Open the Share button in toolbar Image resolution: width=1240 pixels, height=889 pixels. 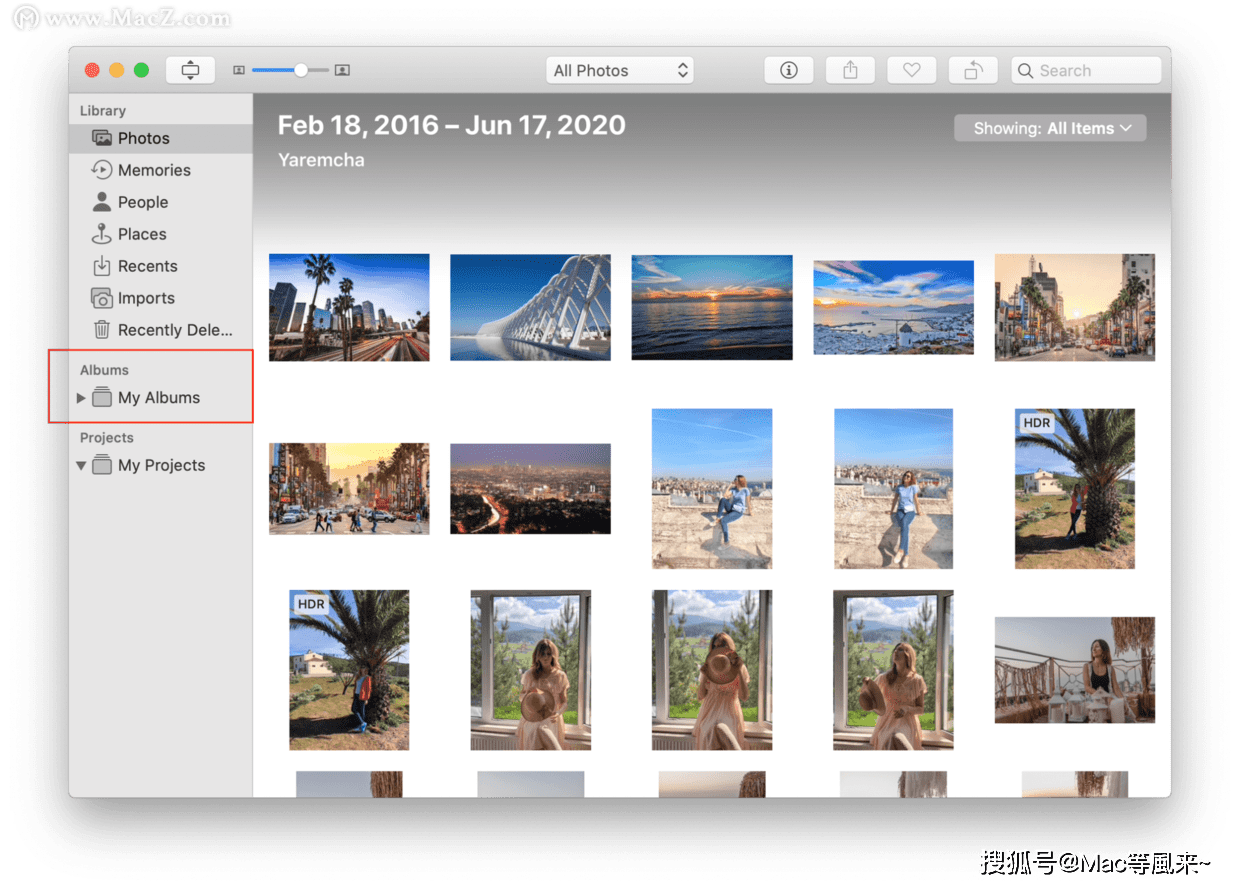(x=850, y=70)
